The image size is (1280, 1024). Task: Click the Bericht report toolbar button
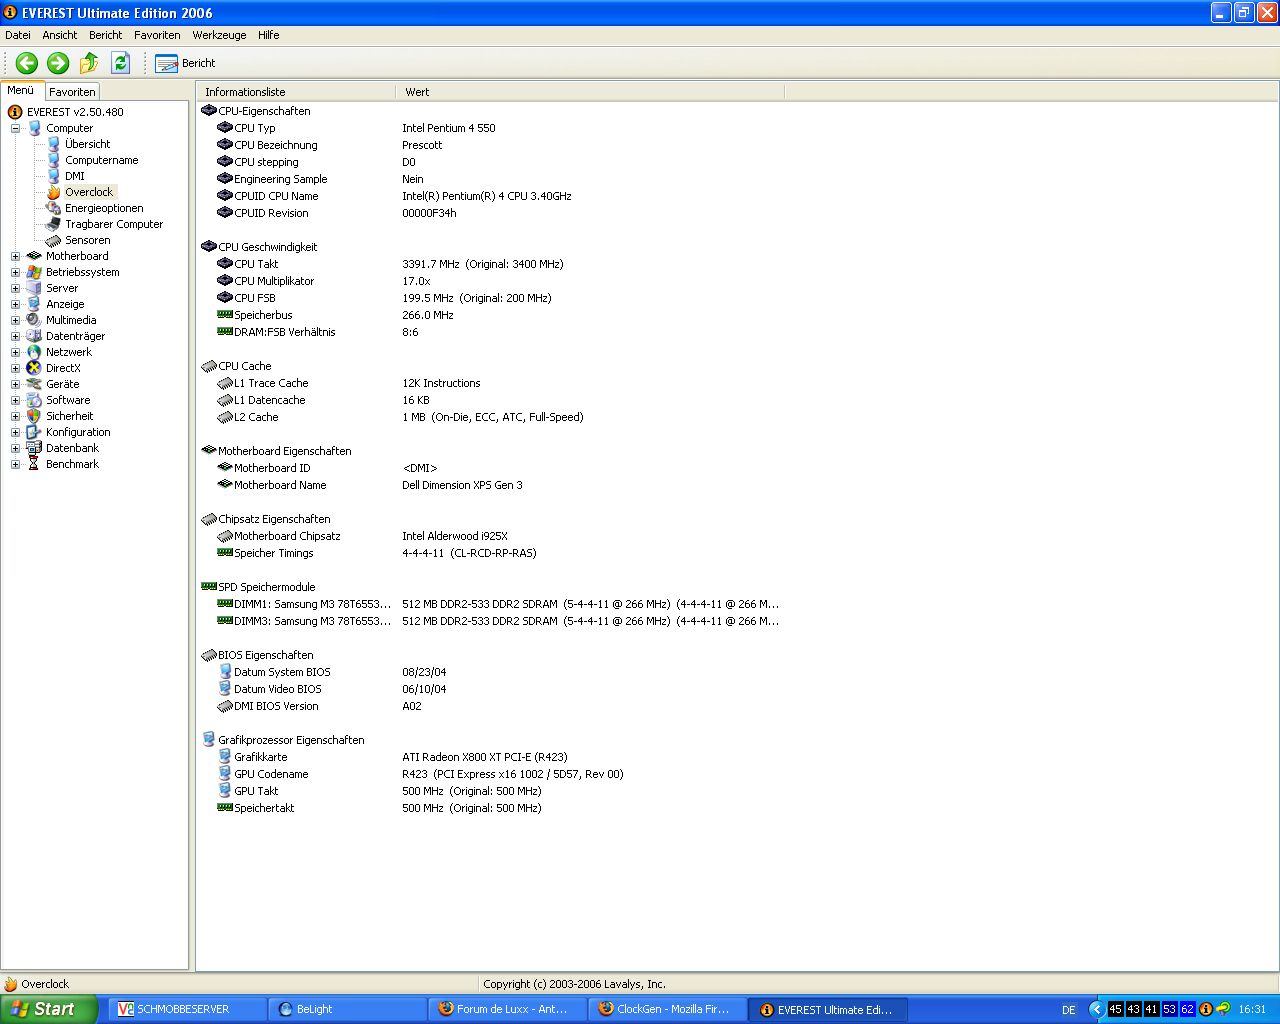pos(186,63)
